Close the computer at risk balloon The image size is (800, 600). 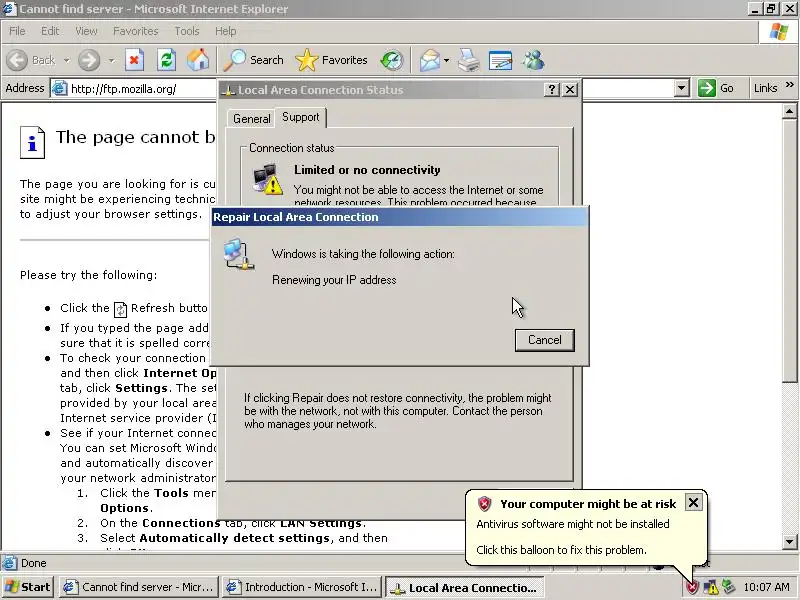point(693,503)
